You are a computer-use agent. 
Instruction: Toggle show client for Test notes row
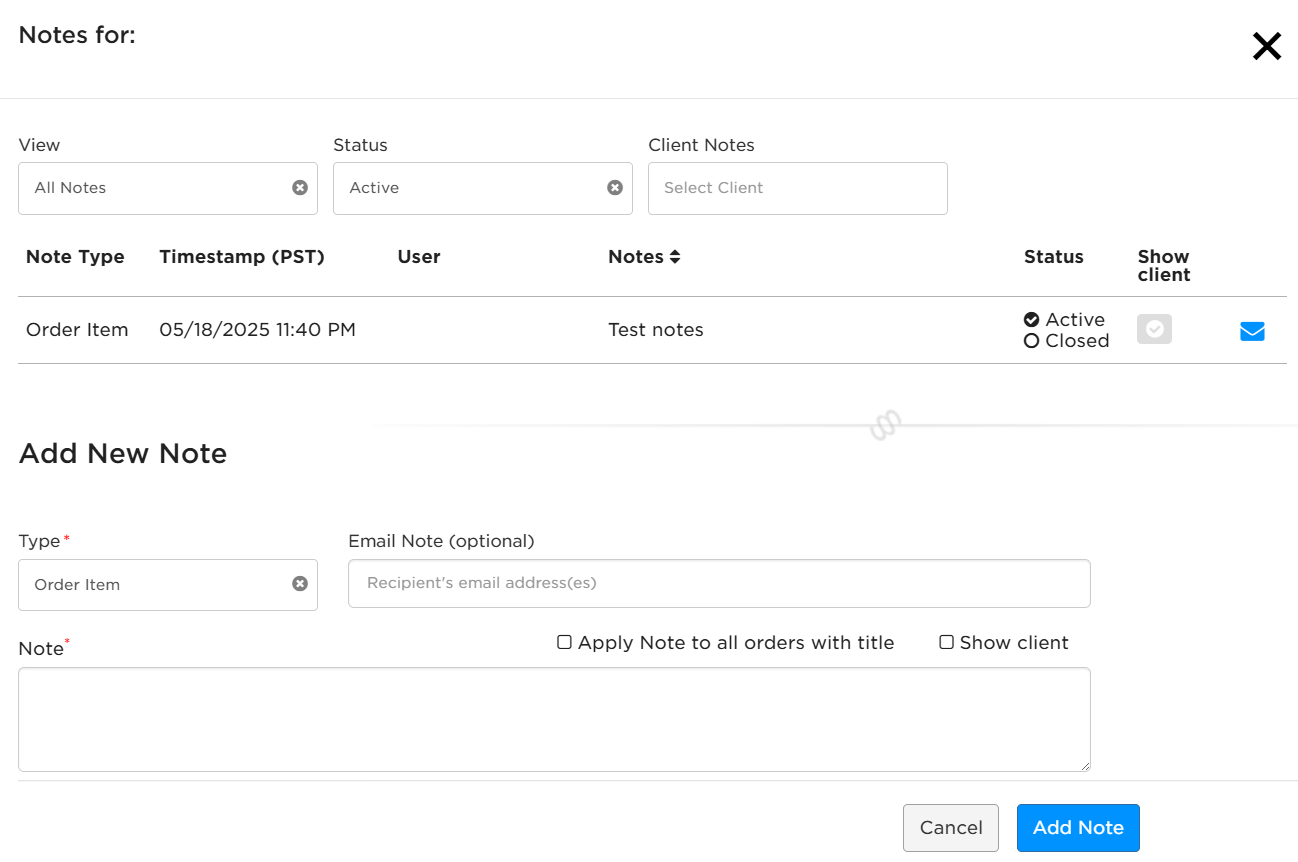(x=1154, y=329)
